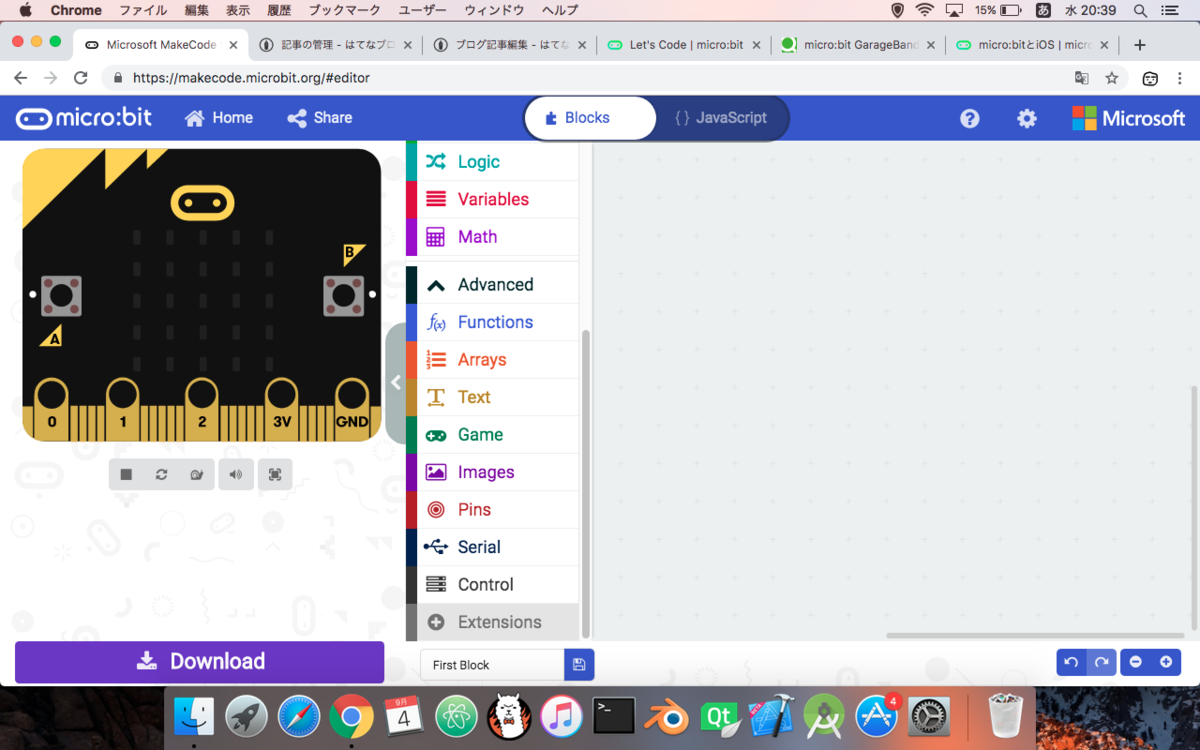Image resolution: width=1200 pixels, height=750 pixels.
Task: Collapse the simulator panel with the chevron
Action: pyautogui.click(x=395, y=382)
